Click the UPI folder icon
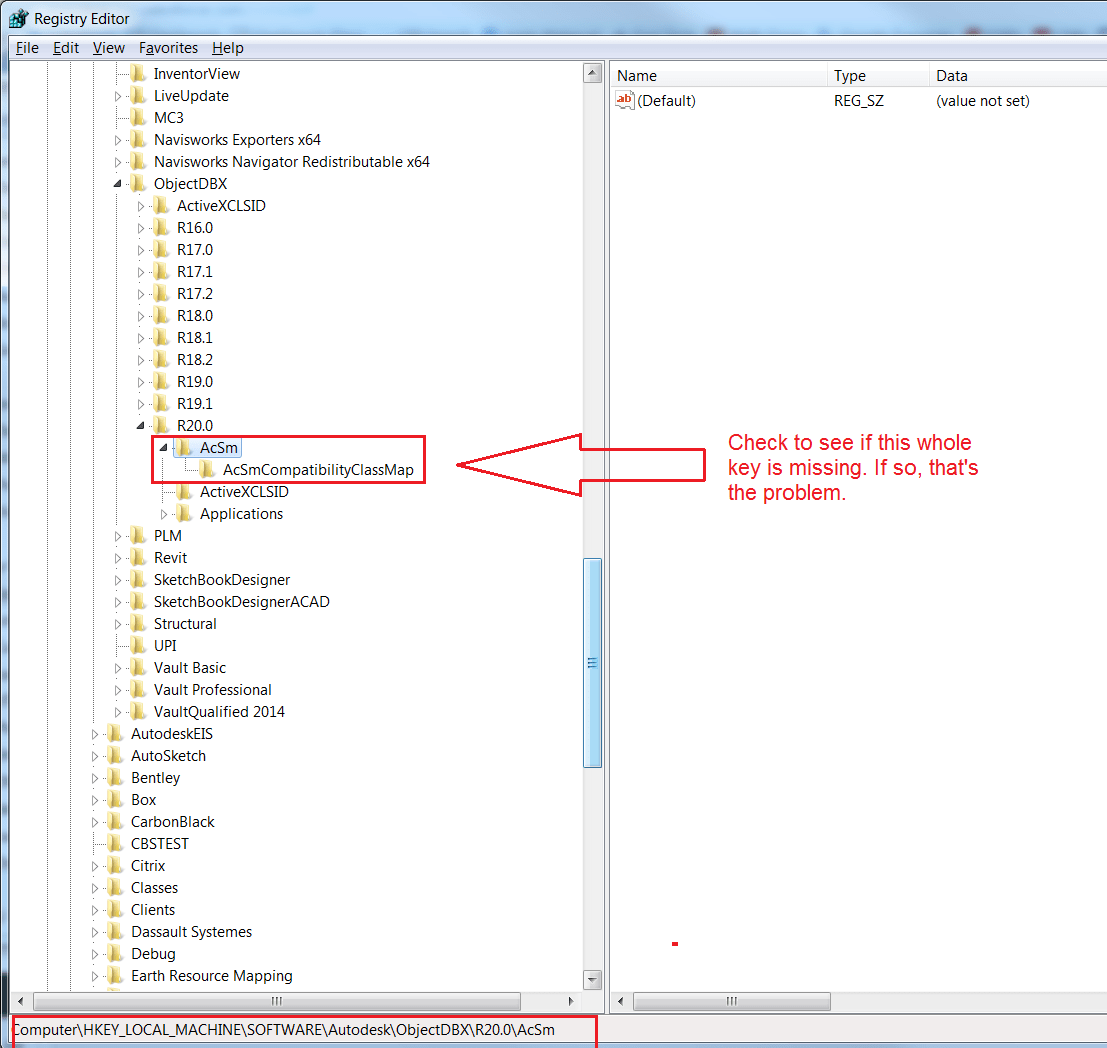 (x=138, y=645)
